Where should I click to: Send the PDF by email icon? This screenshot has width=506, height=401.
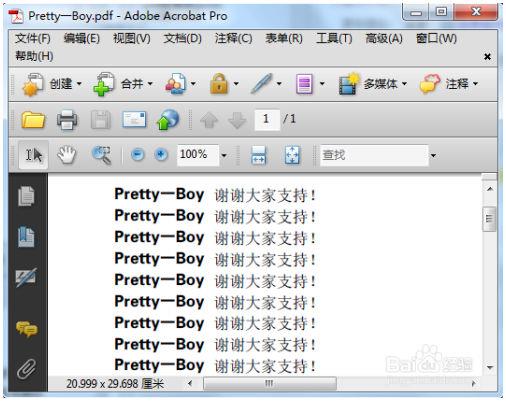[134, 119]
